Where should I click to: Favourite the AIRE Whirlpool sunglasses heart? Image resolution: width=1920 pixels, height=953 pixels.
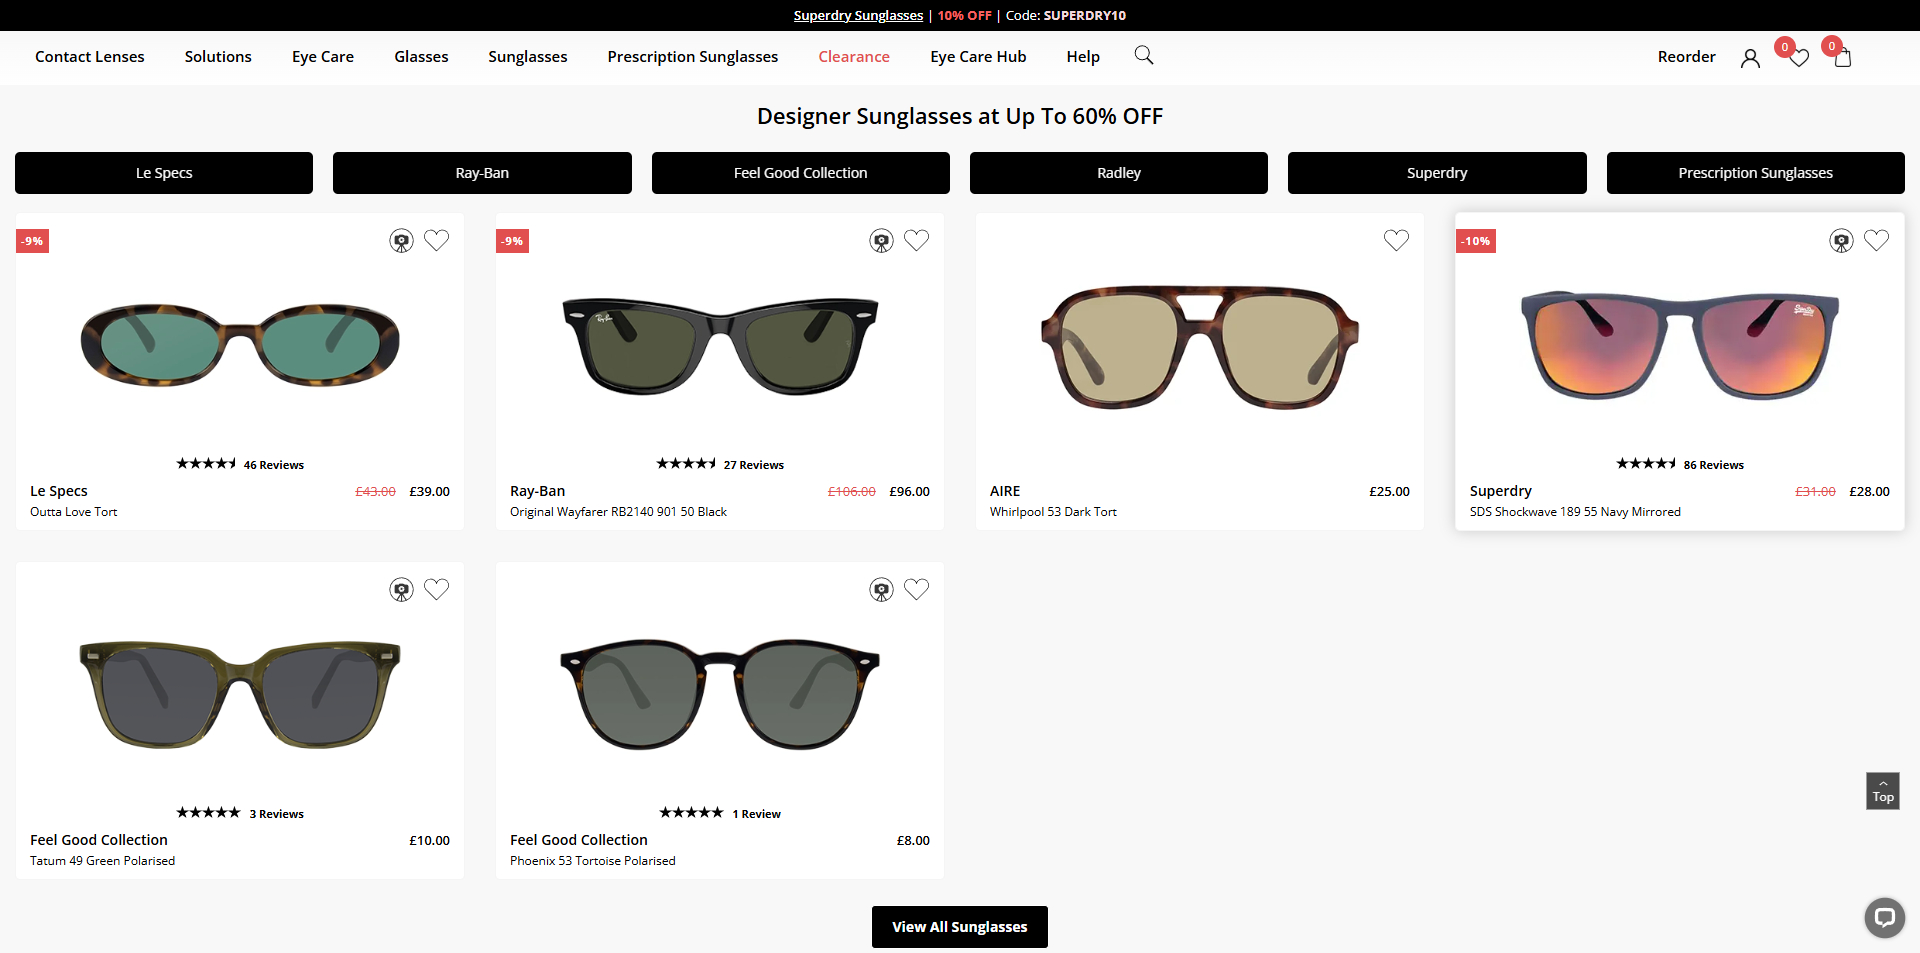[1396, 240]
